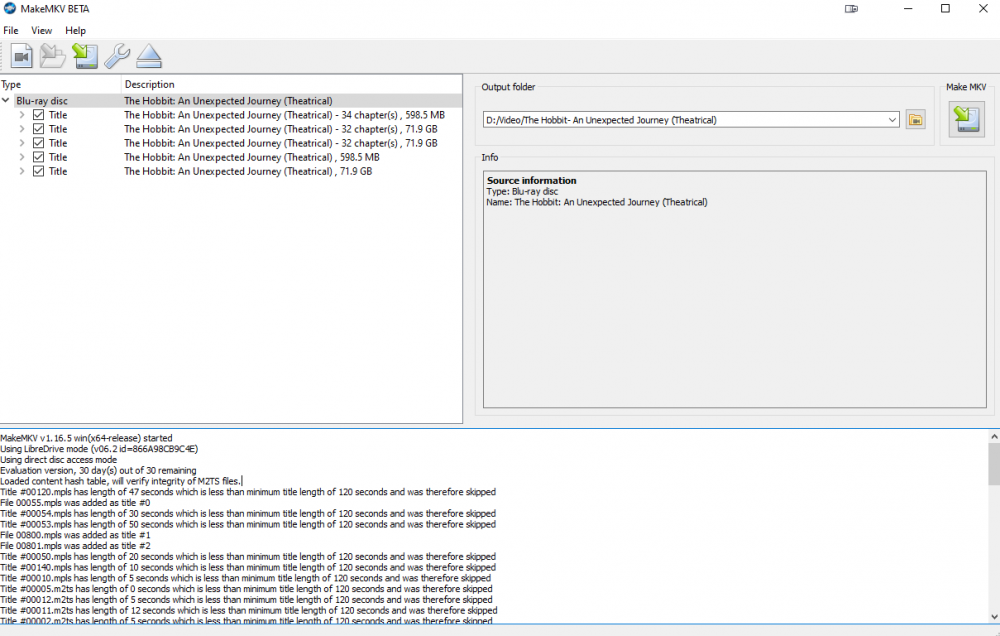Screen dimensions: 1000x636
Task: Click the Save selected titles toolbar icon
Action: tap(85, 56)
